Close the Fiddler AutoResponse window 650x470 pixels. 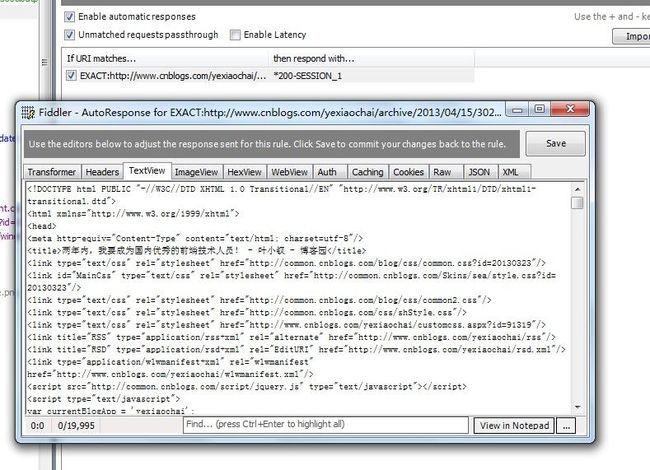[570, 109]
